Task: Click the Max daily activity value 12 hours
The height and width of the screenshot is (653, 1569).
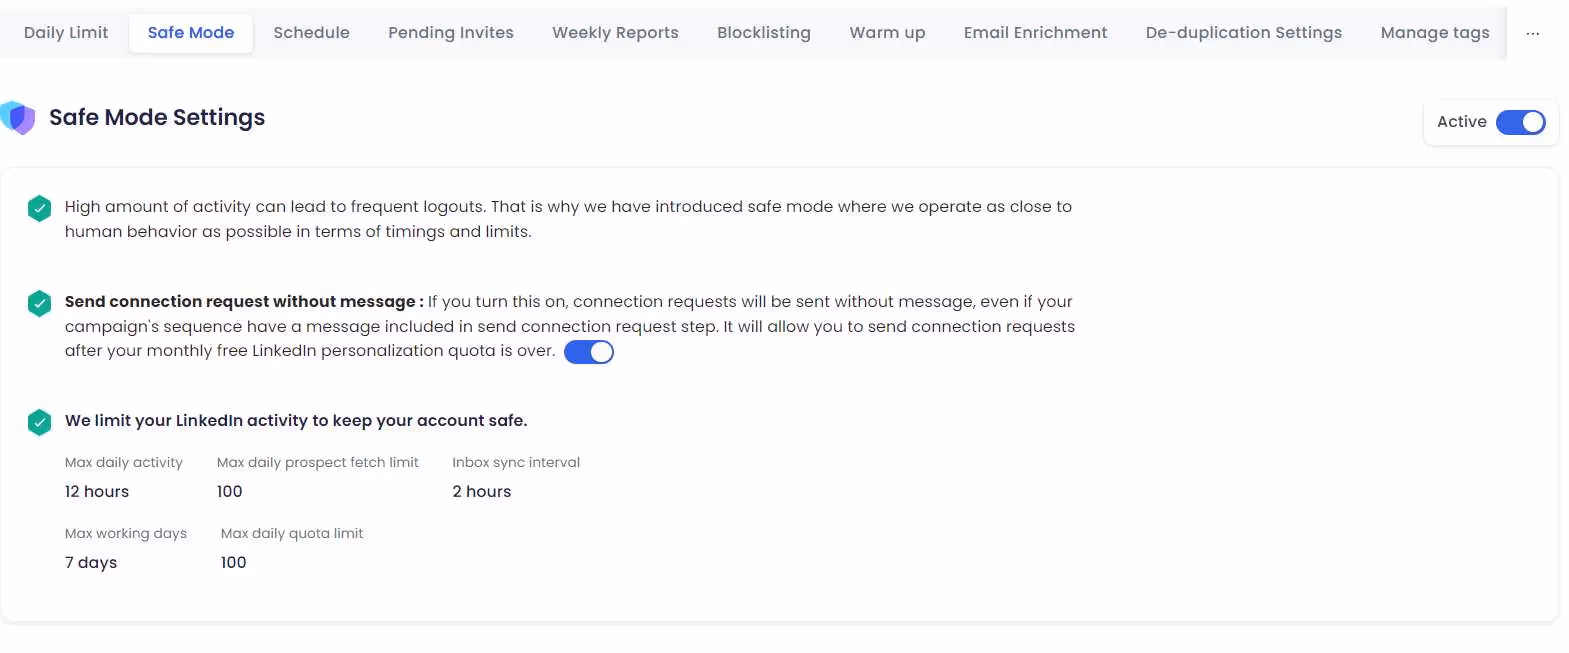Action: click(x=97, y=491)
